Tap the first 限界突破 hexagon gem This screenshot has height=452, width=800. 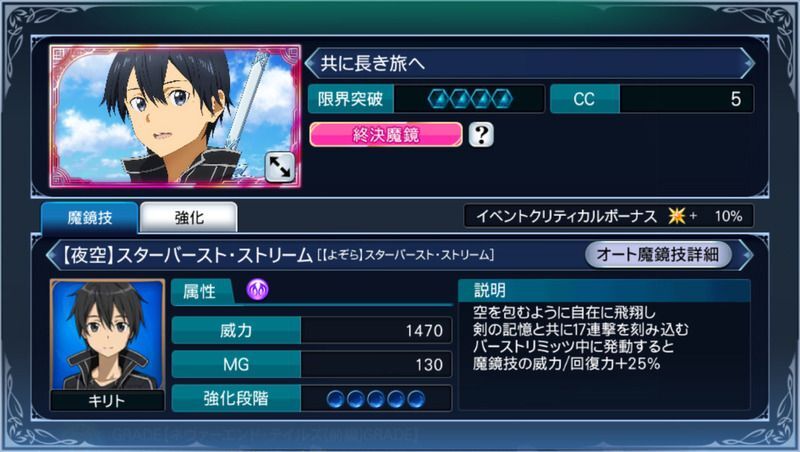[439, 99]
